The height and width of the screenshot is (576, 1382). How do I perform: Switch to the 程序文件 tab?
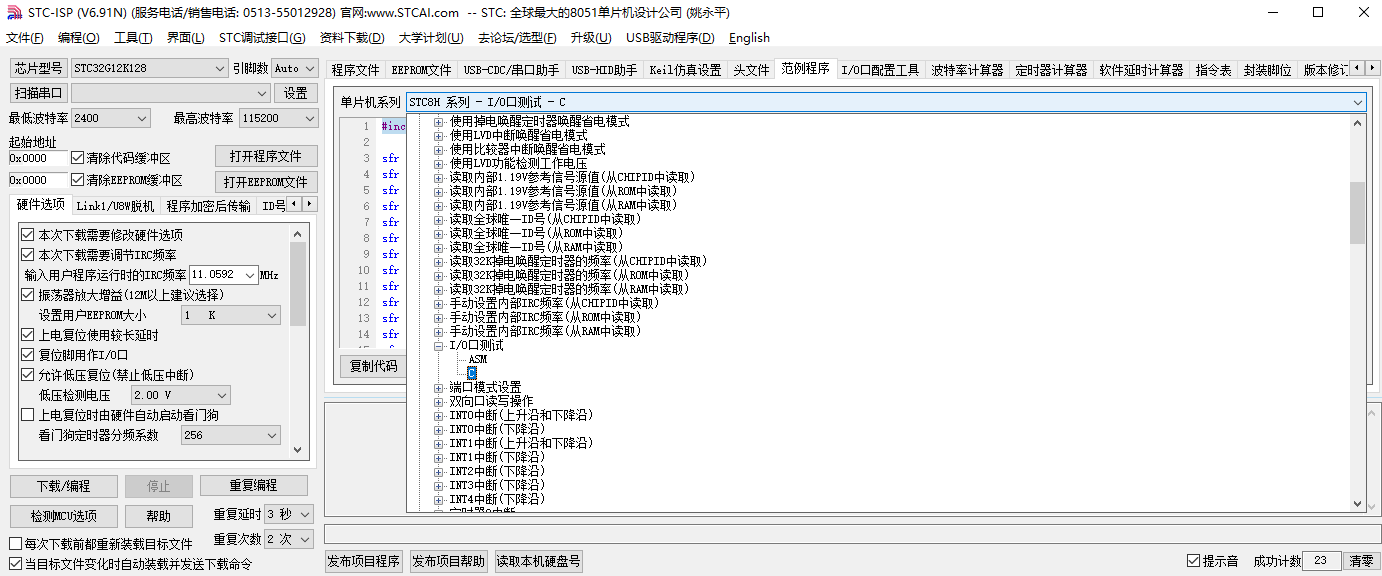(356, 70)
